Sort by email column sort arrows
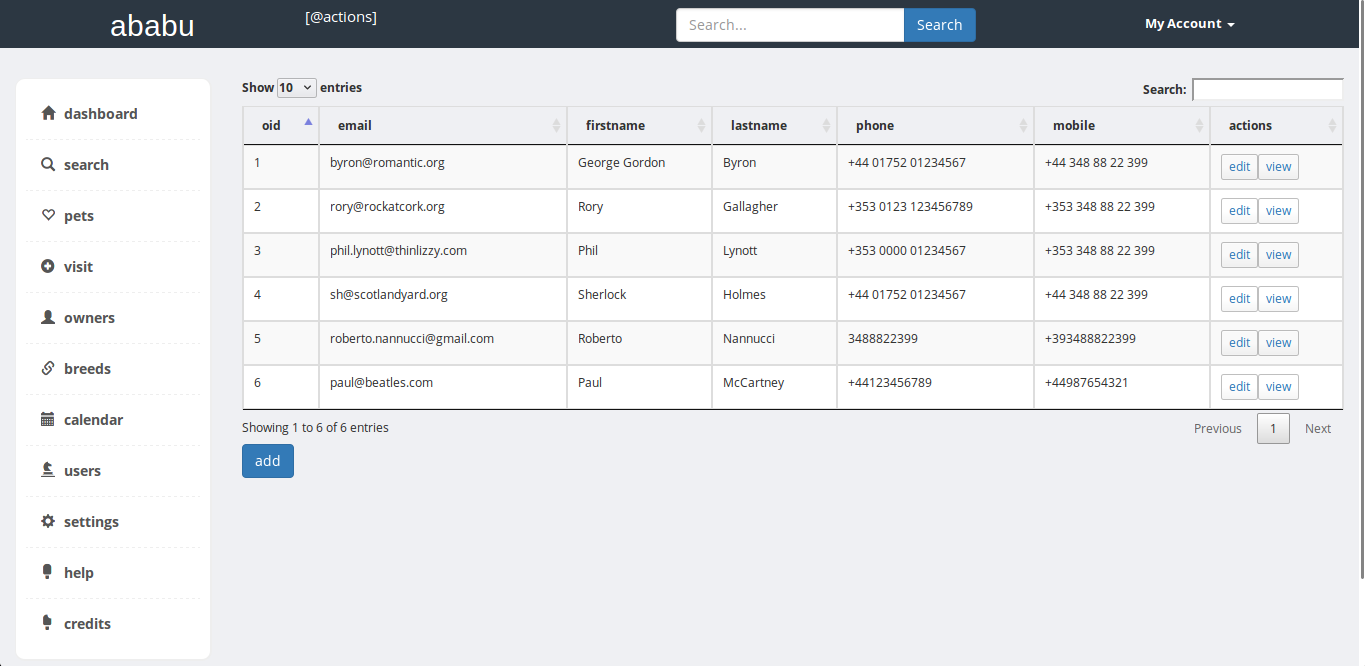1365x666 pixels. [x=556, y=125]
